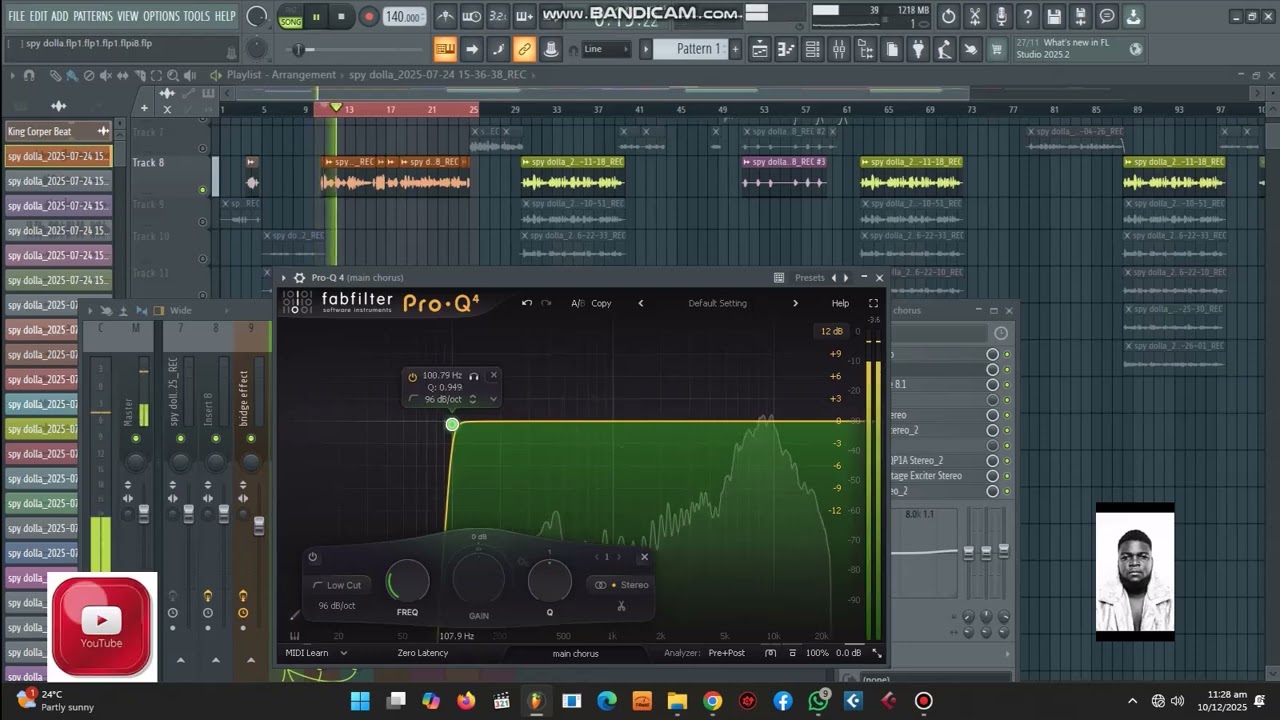Close the band popup with X
1280x720 pixels.
point(493,375)
